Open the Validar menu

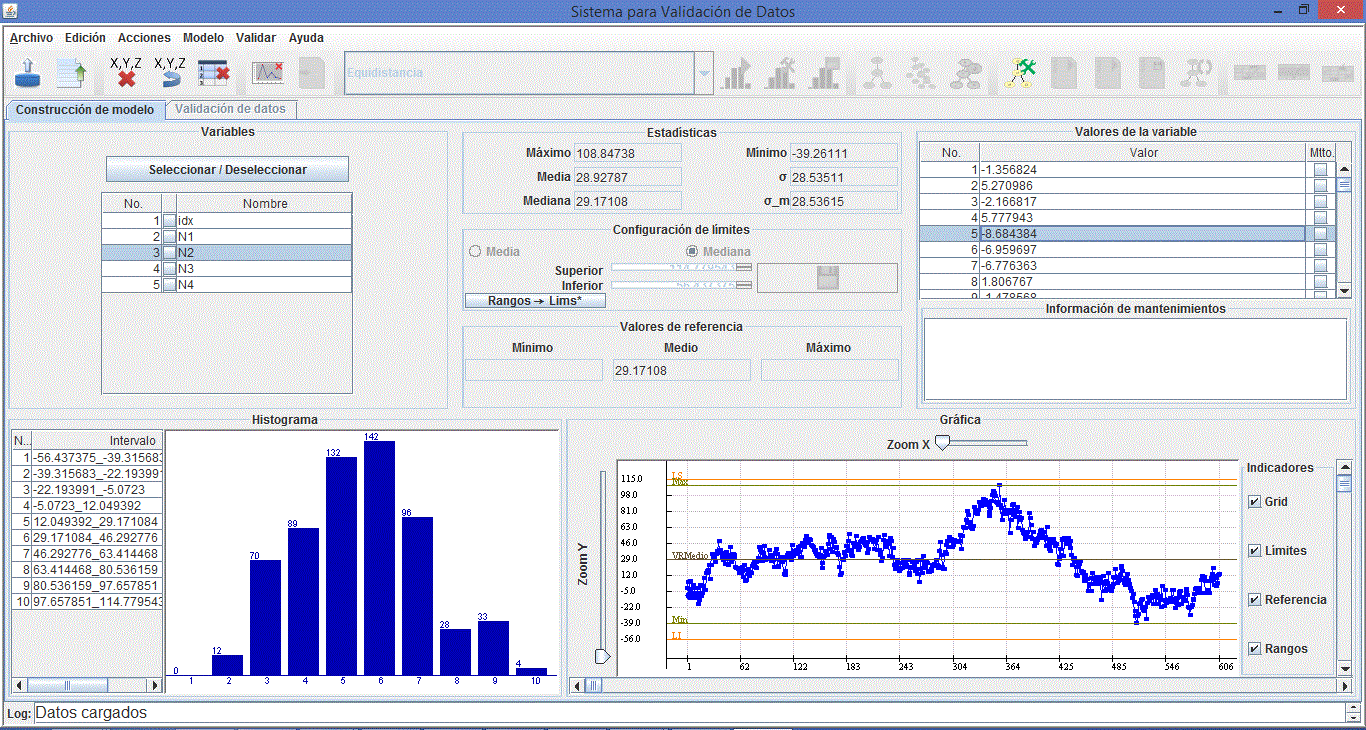coord(256,37)
